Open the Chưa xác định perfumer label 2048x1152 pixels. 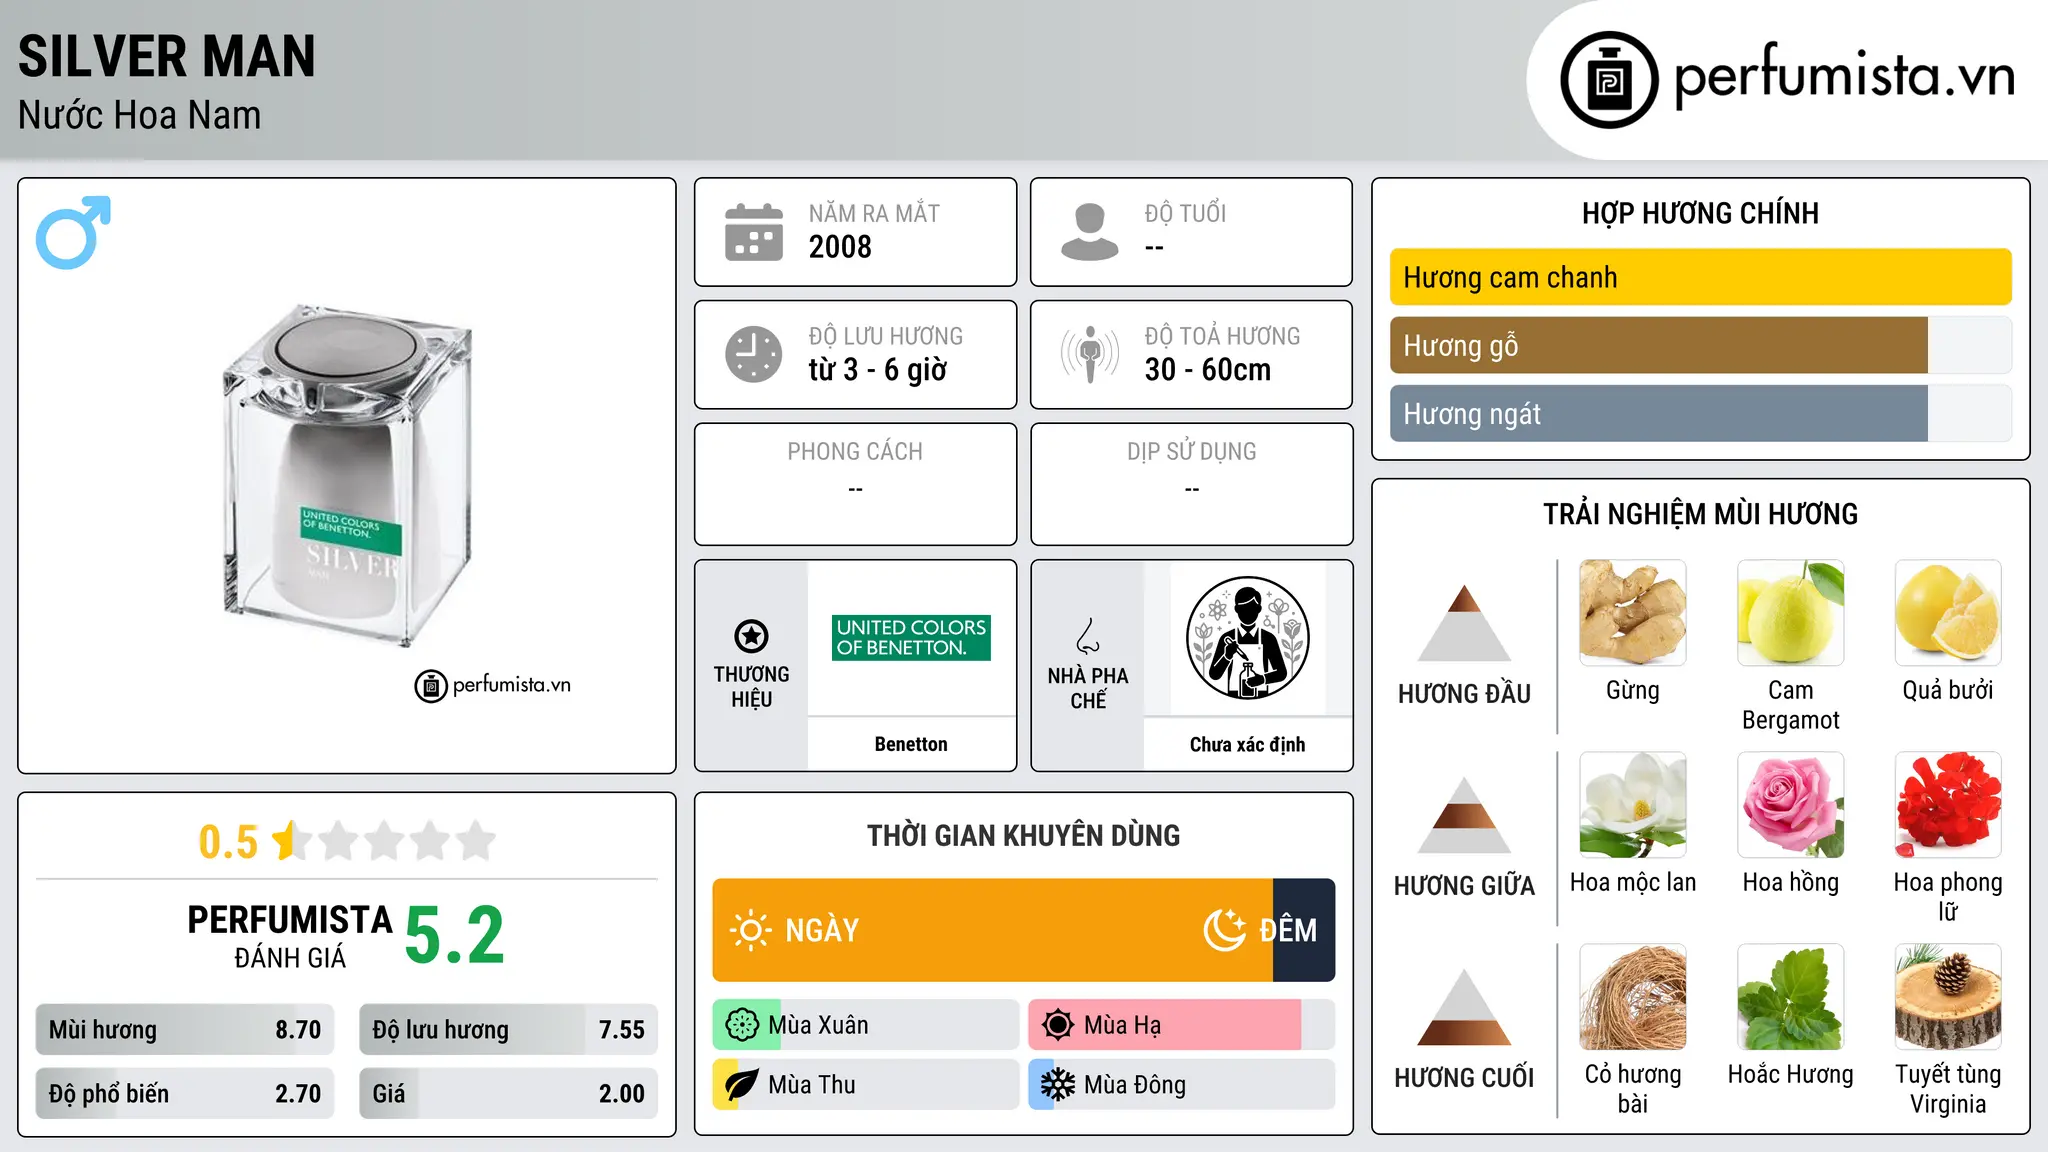pos(1247,744)
